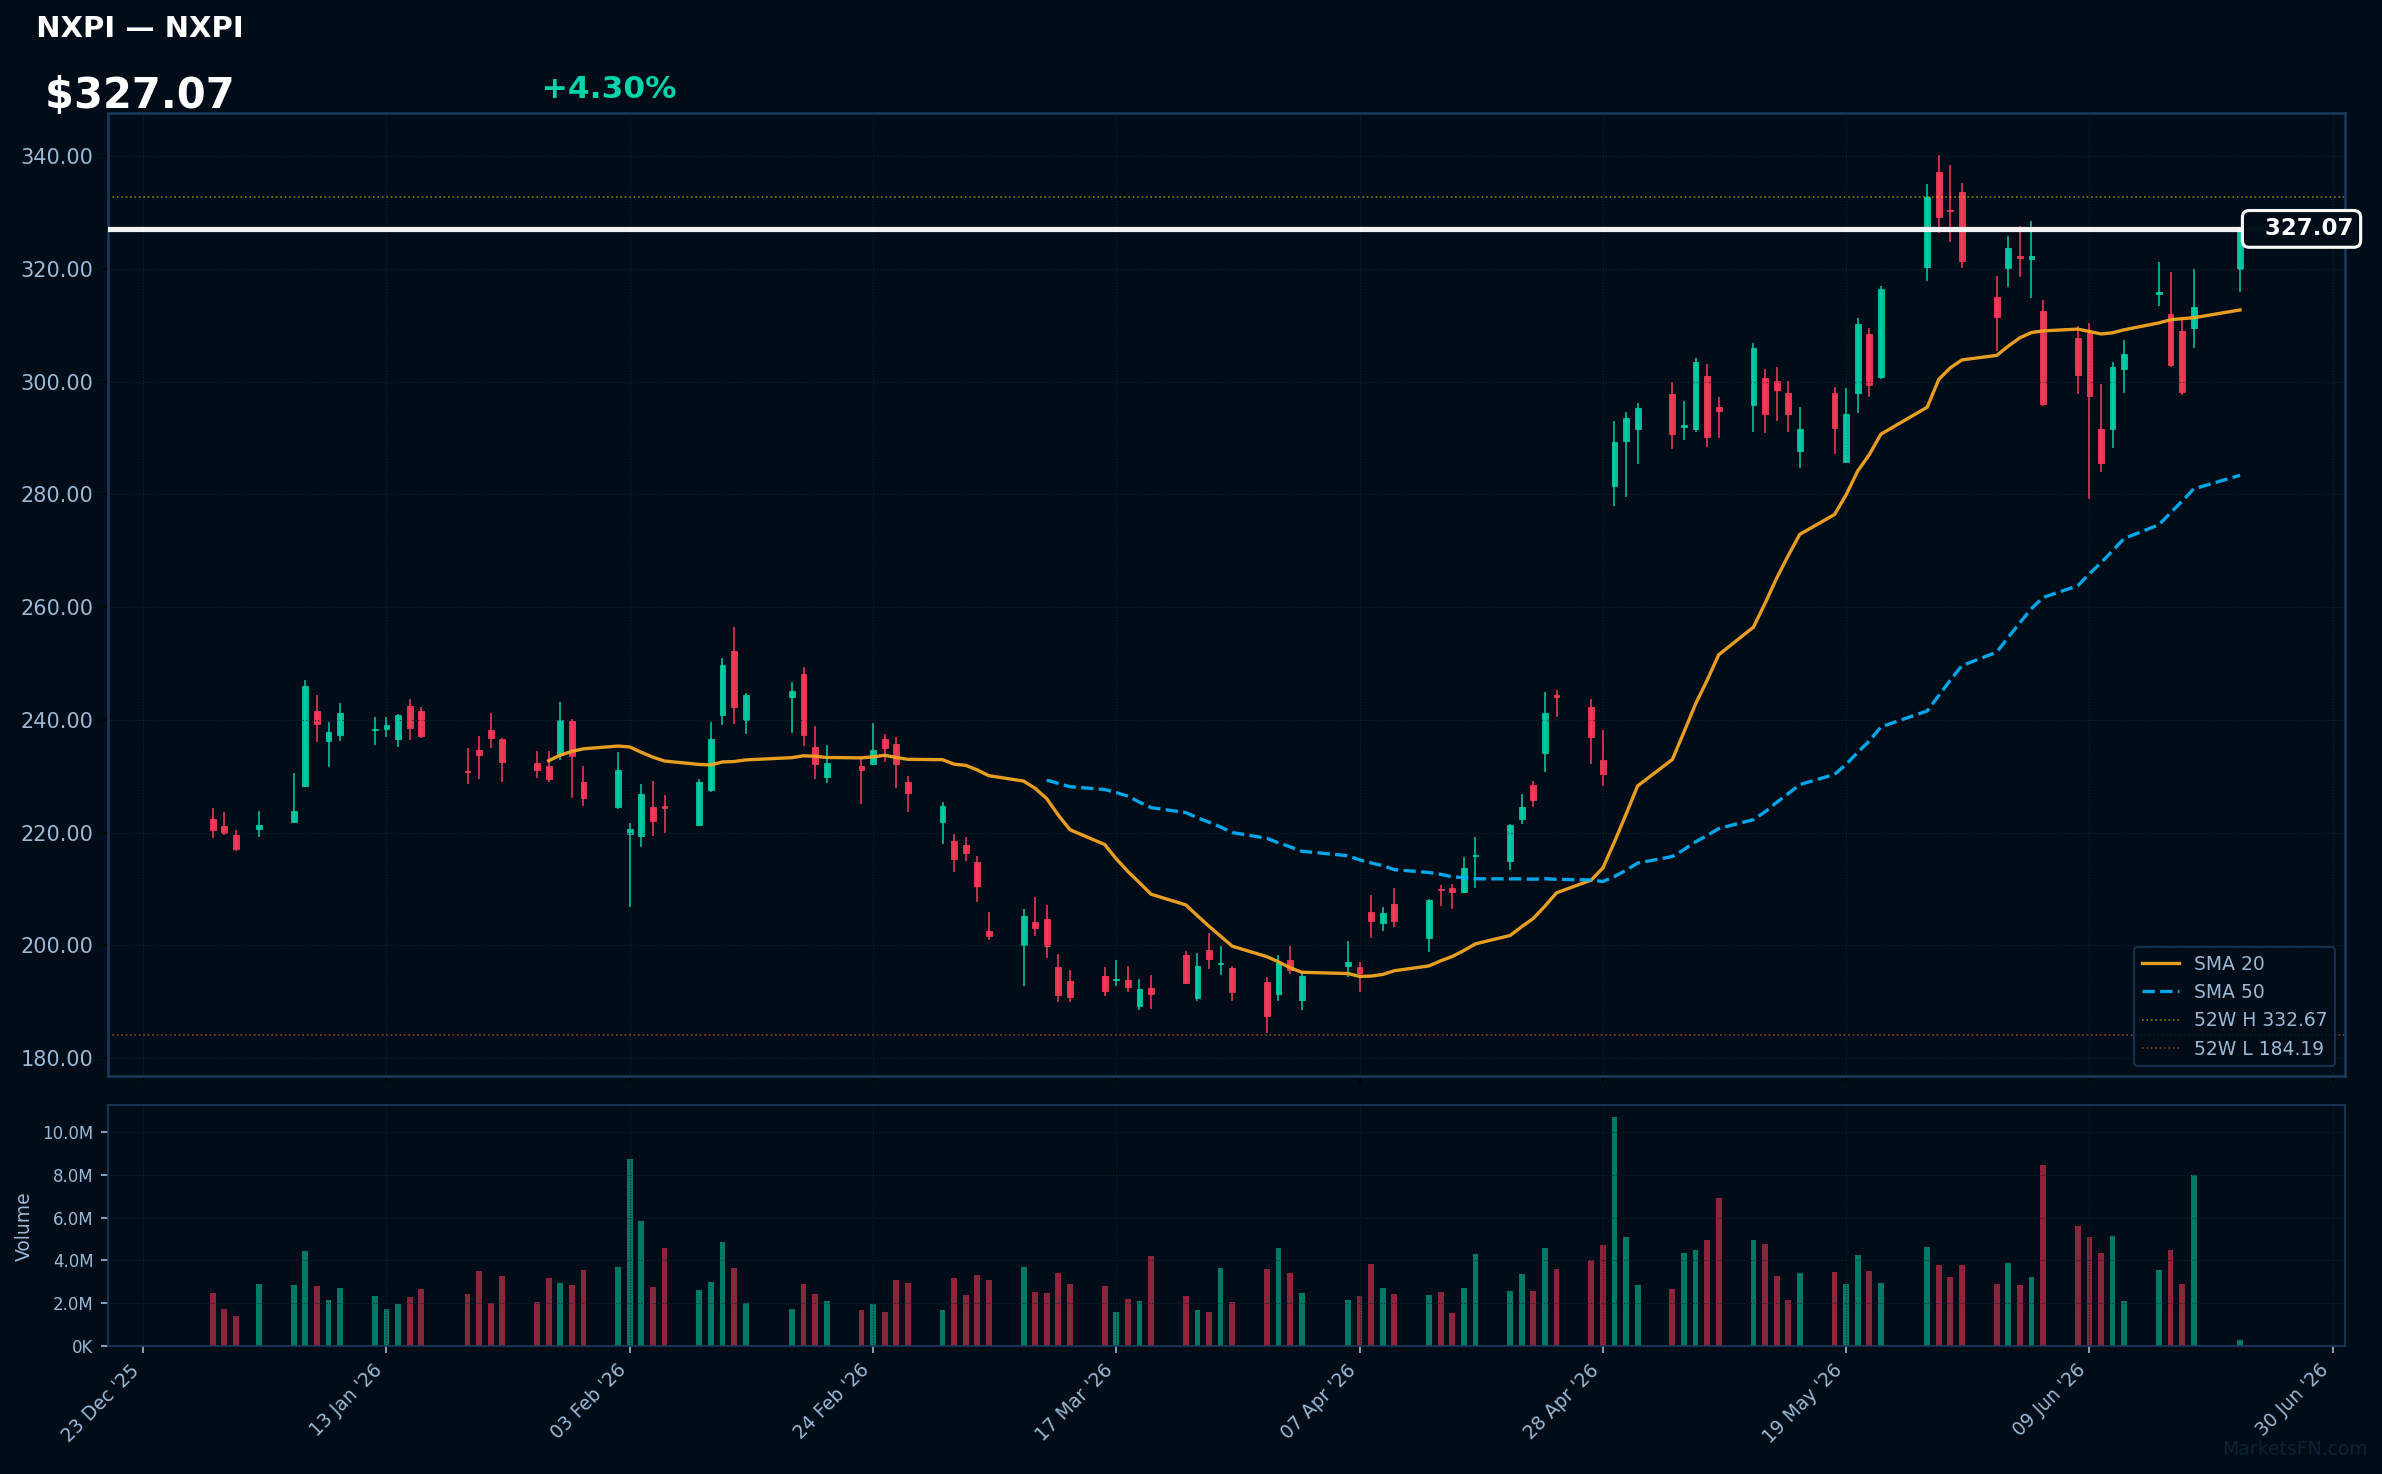Screen dimensions: 2382x1474
Task: Click the 320.00 price axis label
Action: pyautogui.click(x=57, y=269)
